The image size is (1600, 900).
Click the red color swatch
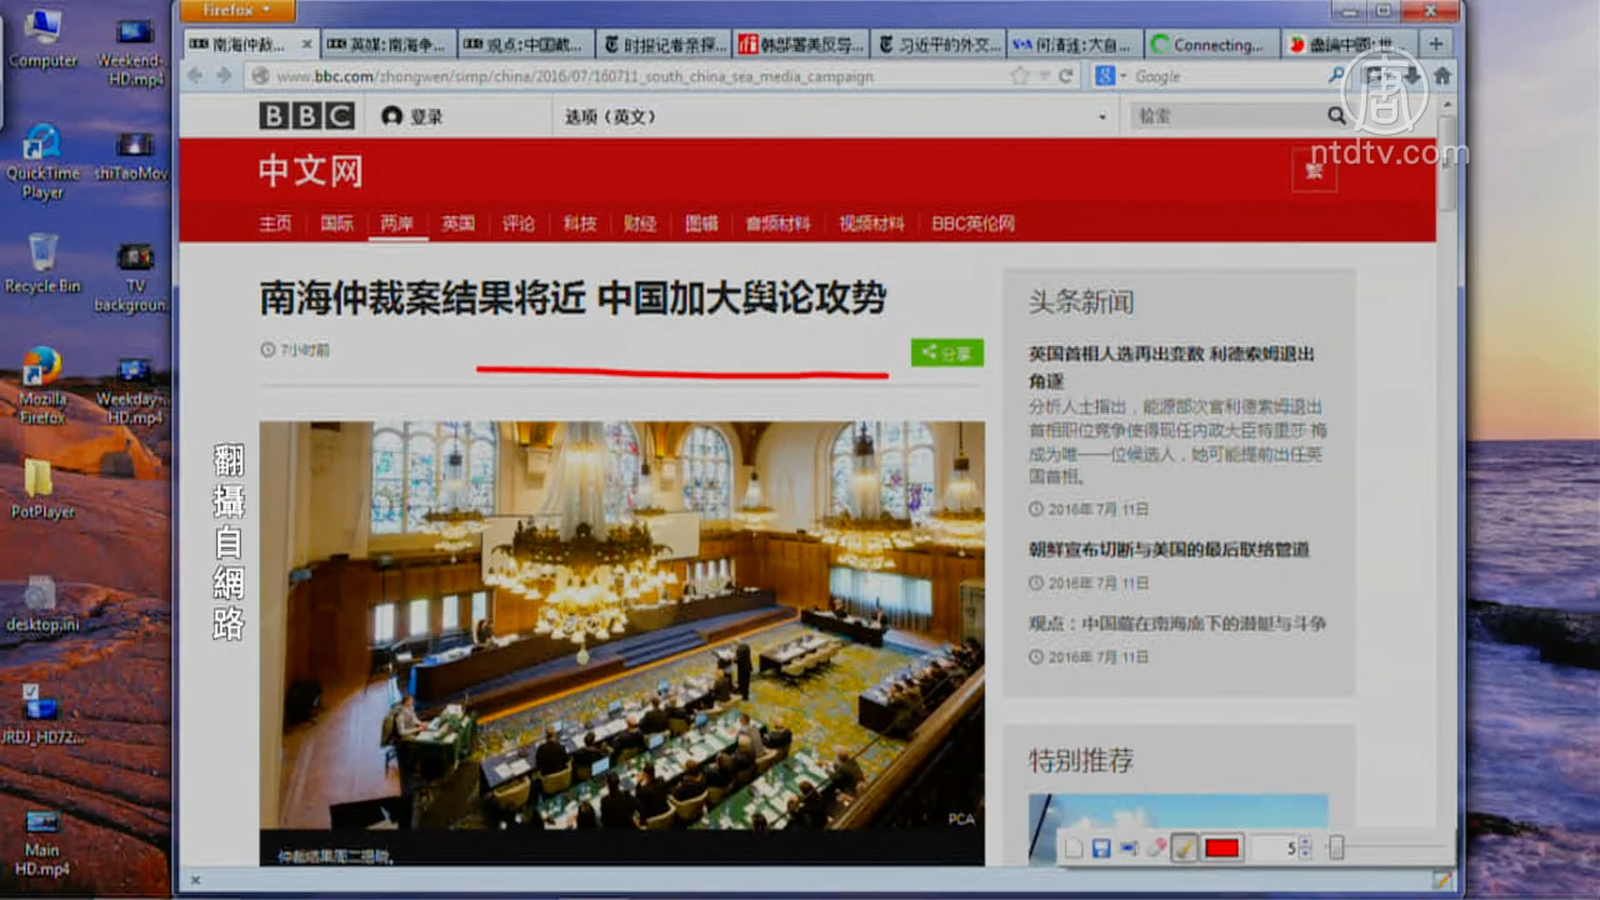click(1222, 848)
